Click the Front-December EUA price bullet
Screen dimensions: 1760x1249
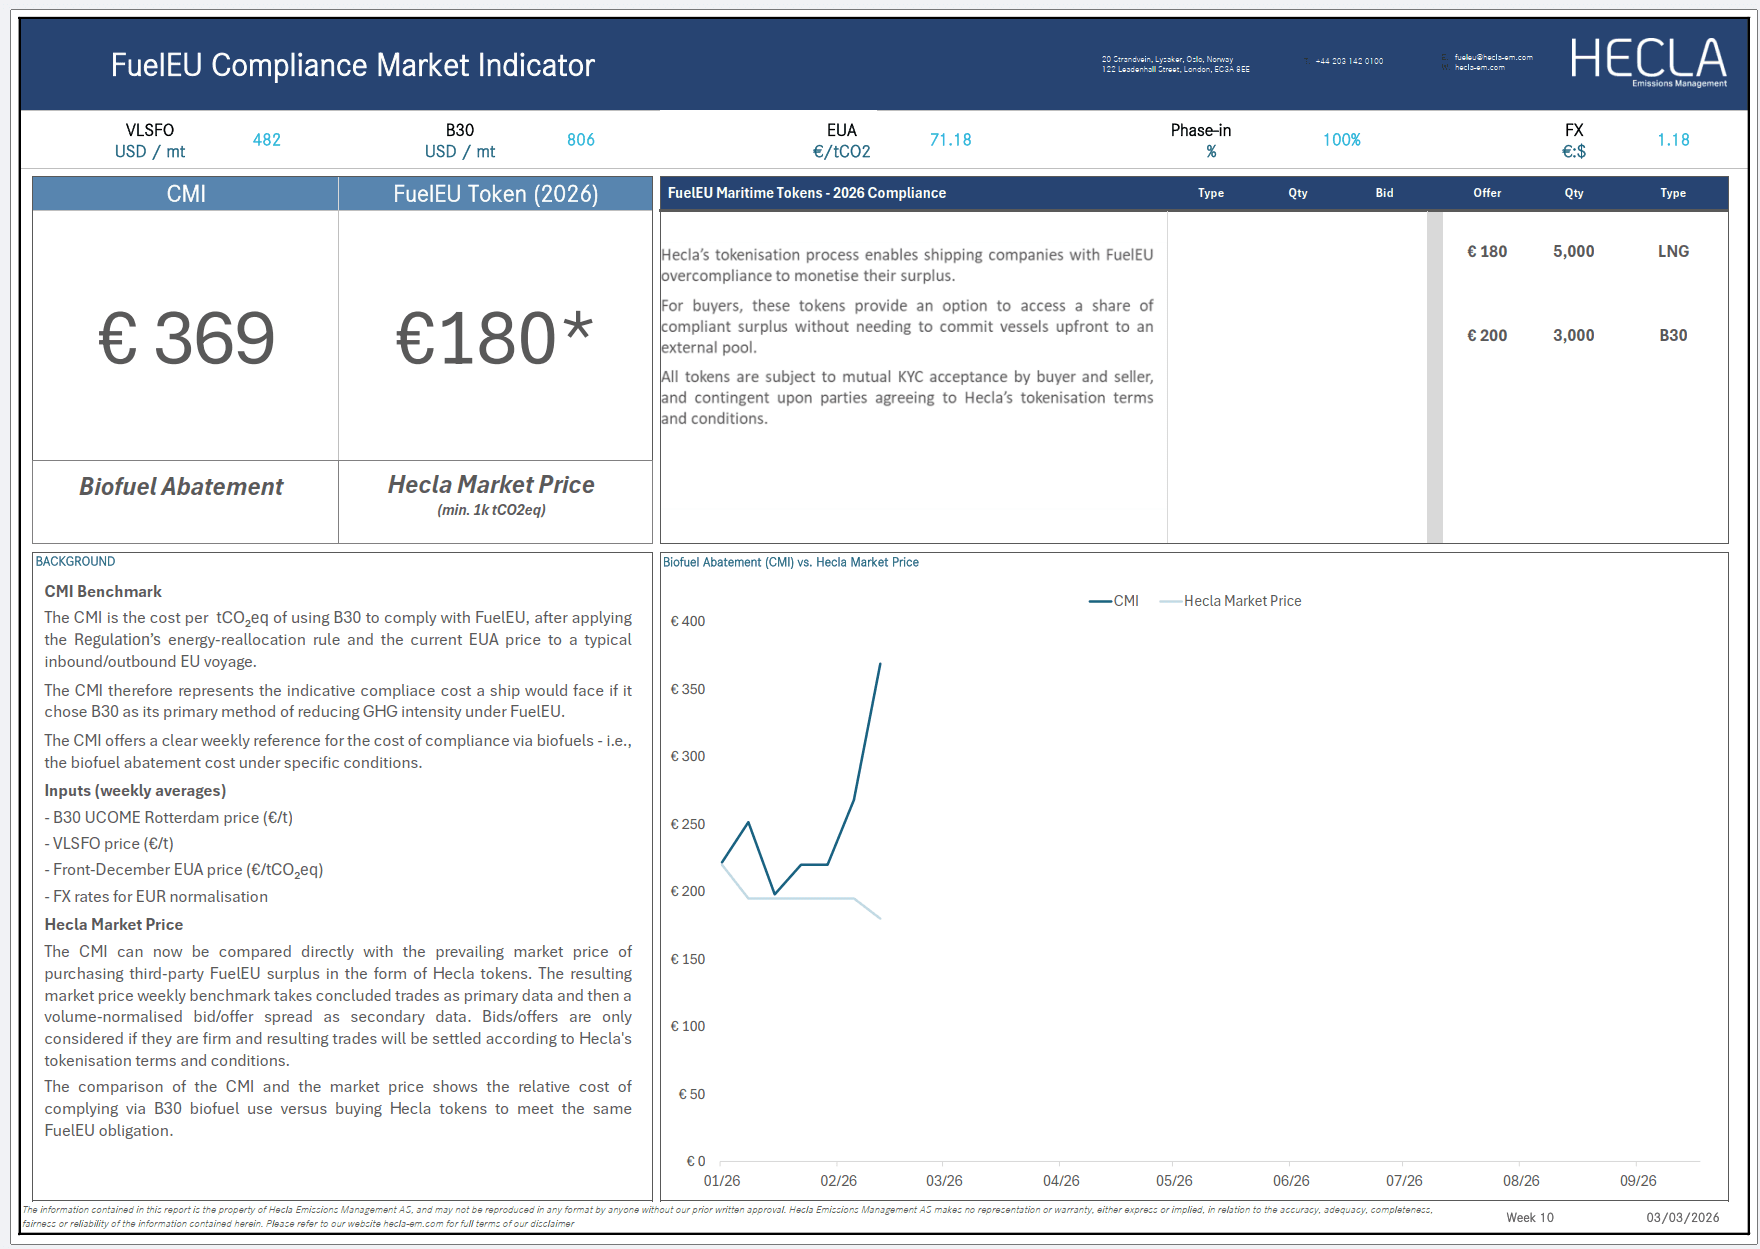[184, 870]
